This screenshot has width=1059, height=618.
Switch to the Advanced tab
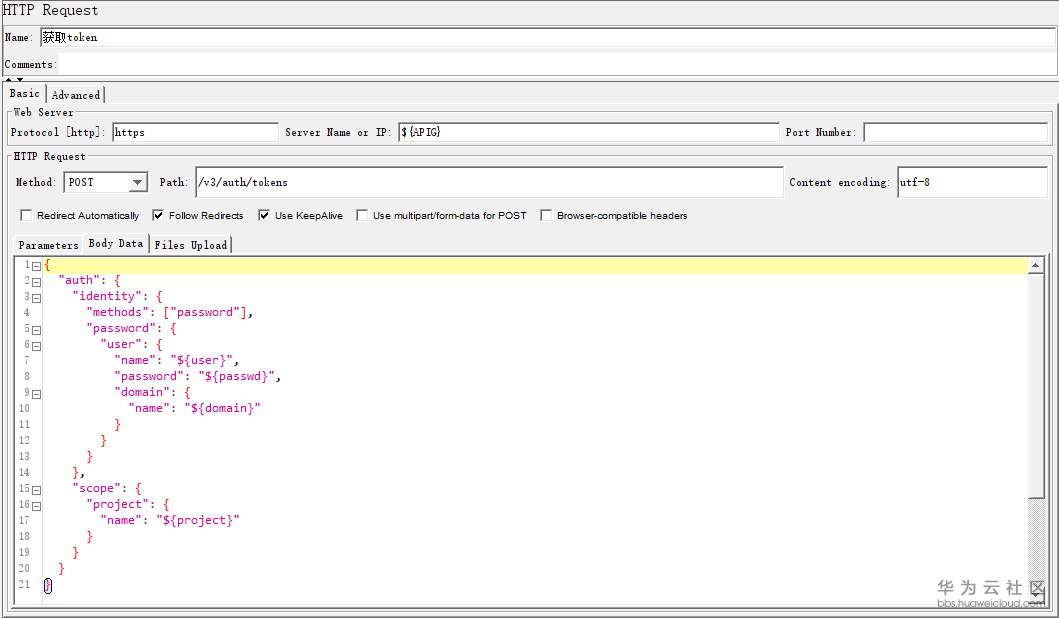pos(76,95)
